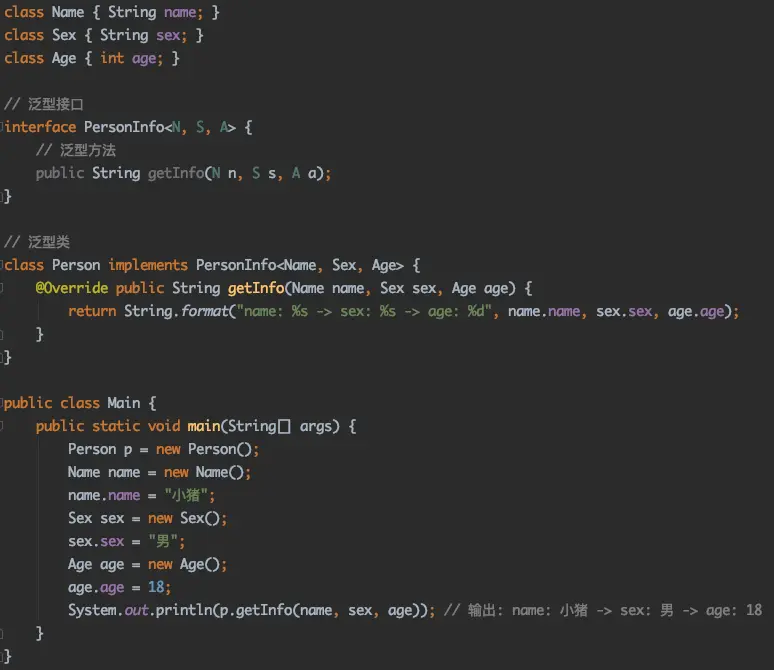Screen dimensions: 774x670
Task: Click the 'String name;' field in class Name
Action: [x=155, y=12]
